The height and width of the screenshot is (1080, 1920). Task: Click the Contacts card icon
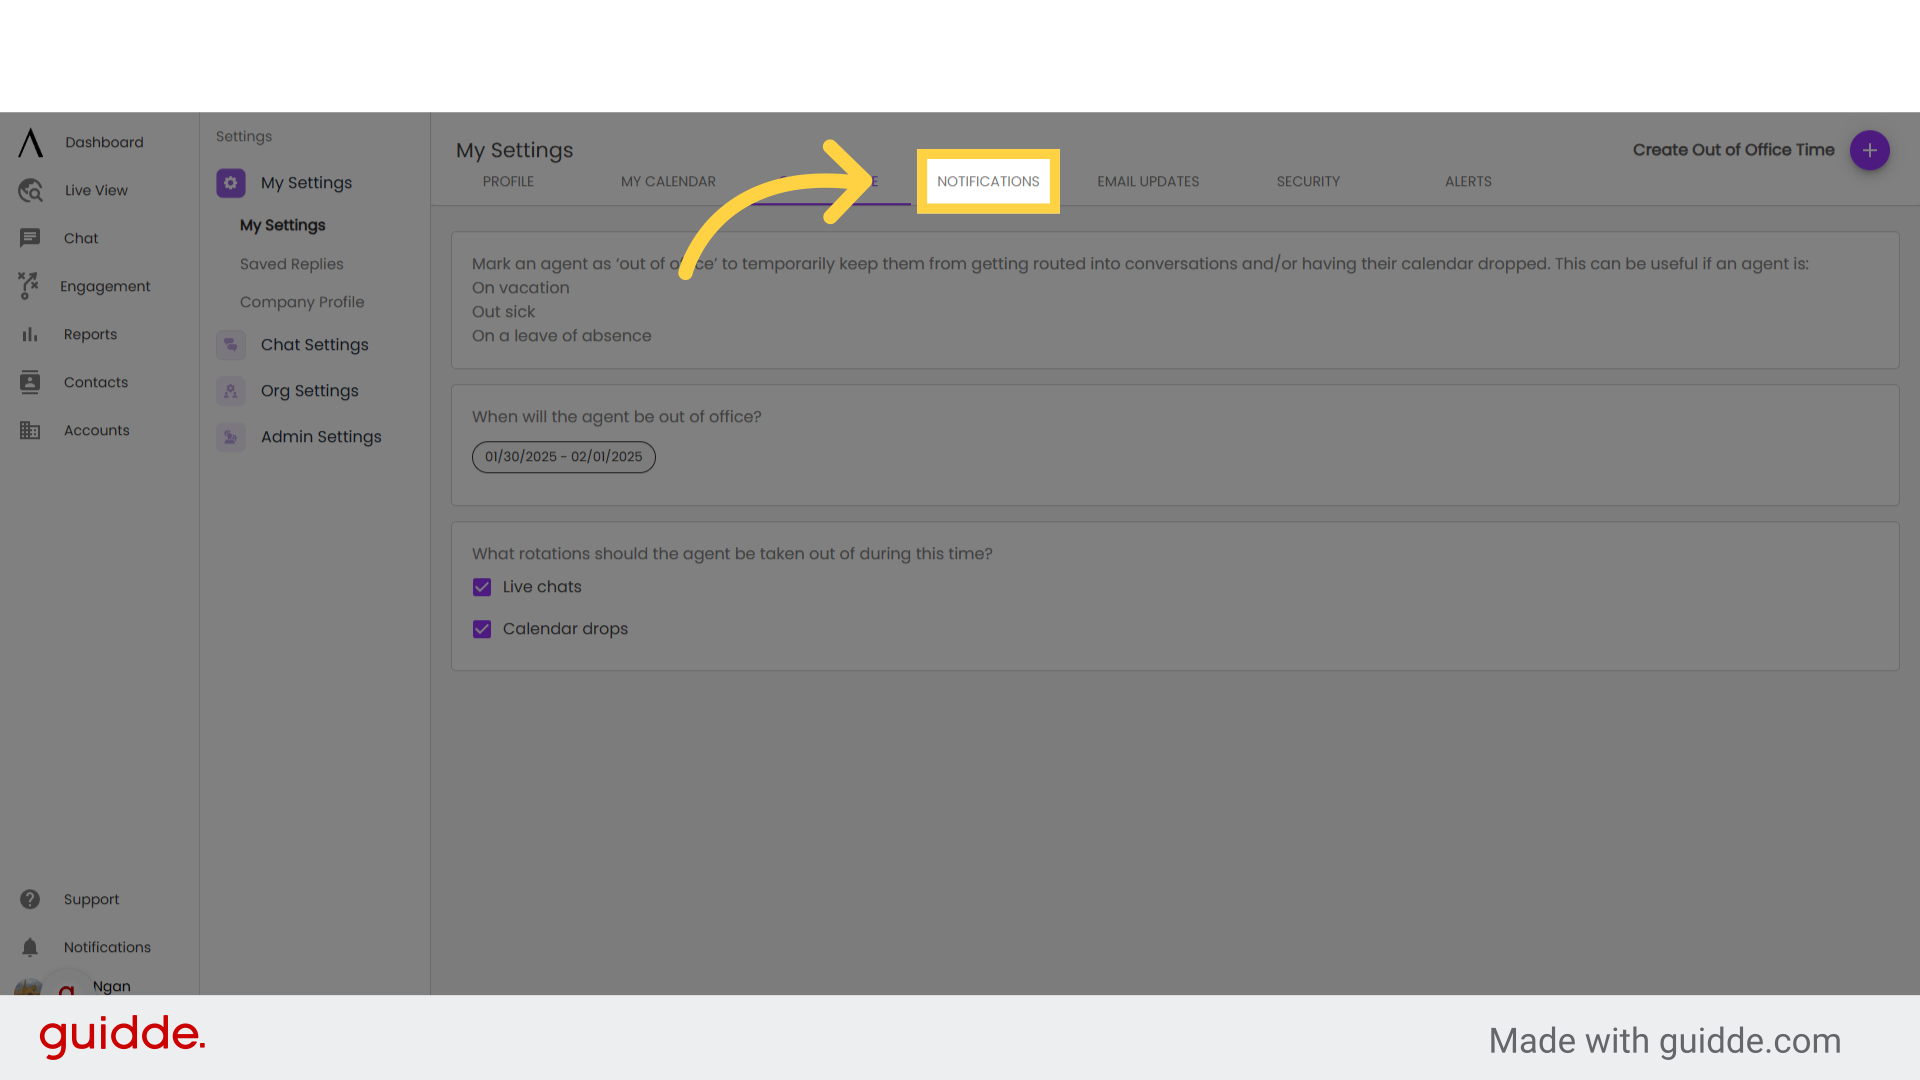pyautogui.click(x=30, y=382)
